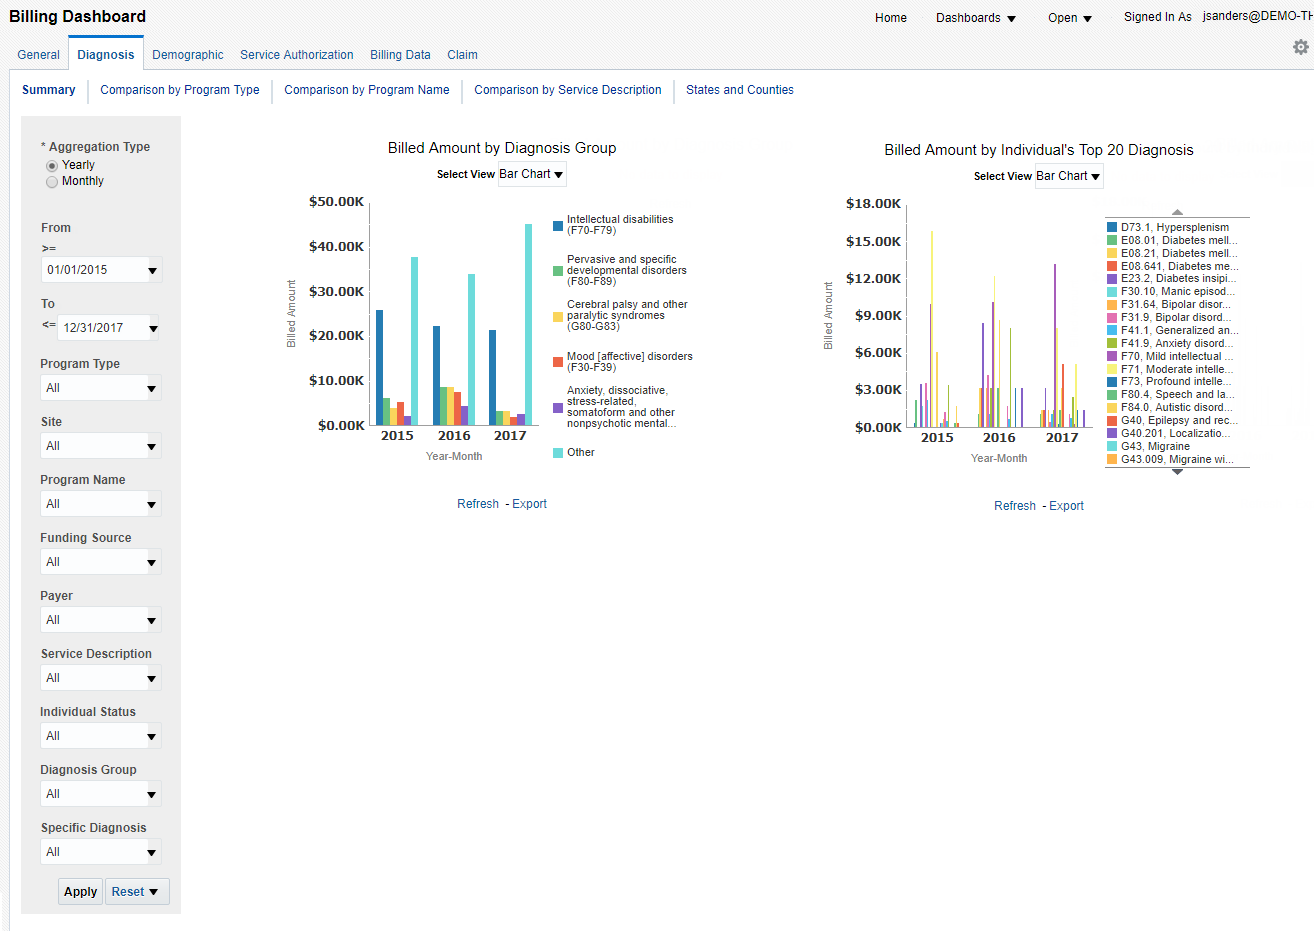Open the To date dropdown
The width and height of the screenshot is (1314, 931).
153,328
